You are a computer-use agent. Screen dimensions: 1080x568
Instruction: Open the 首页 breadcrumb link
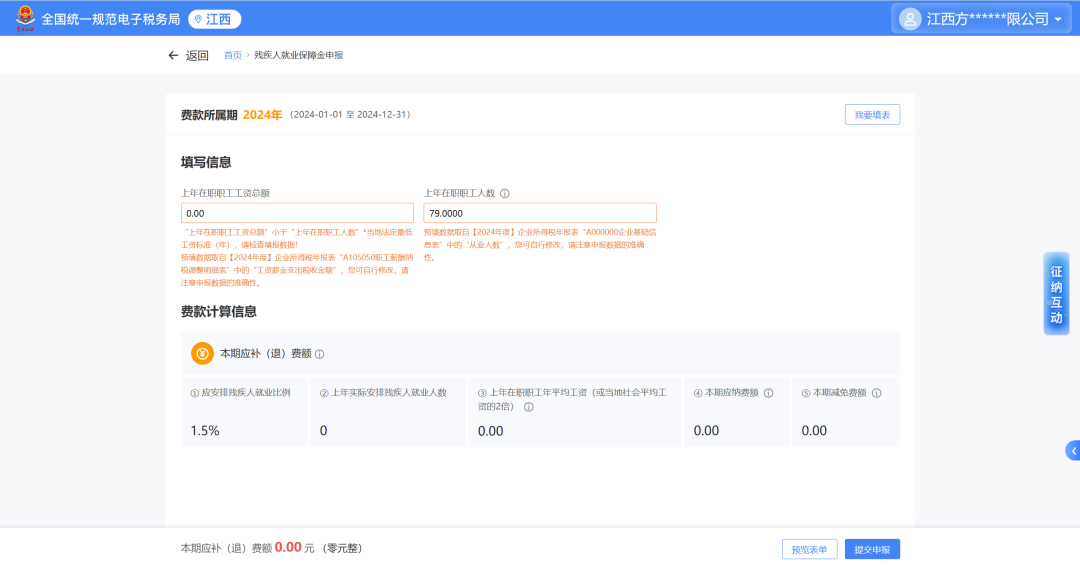click(x=233, y=55)
